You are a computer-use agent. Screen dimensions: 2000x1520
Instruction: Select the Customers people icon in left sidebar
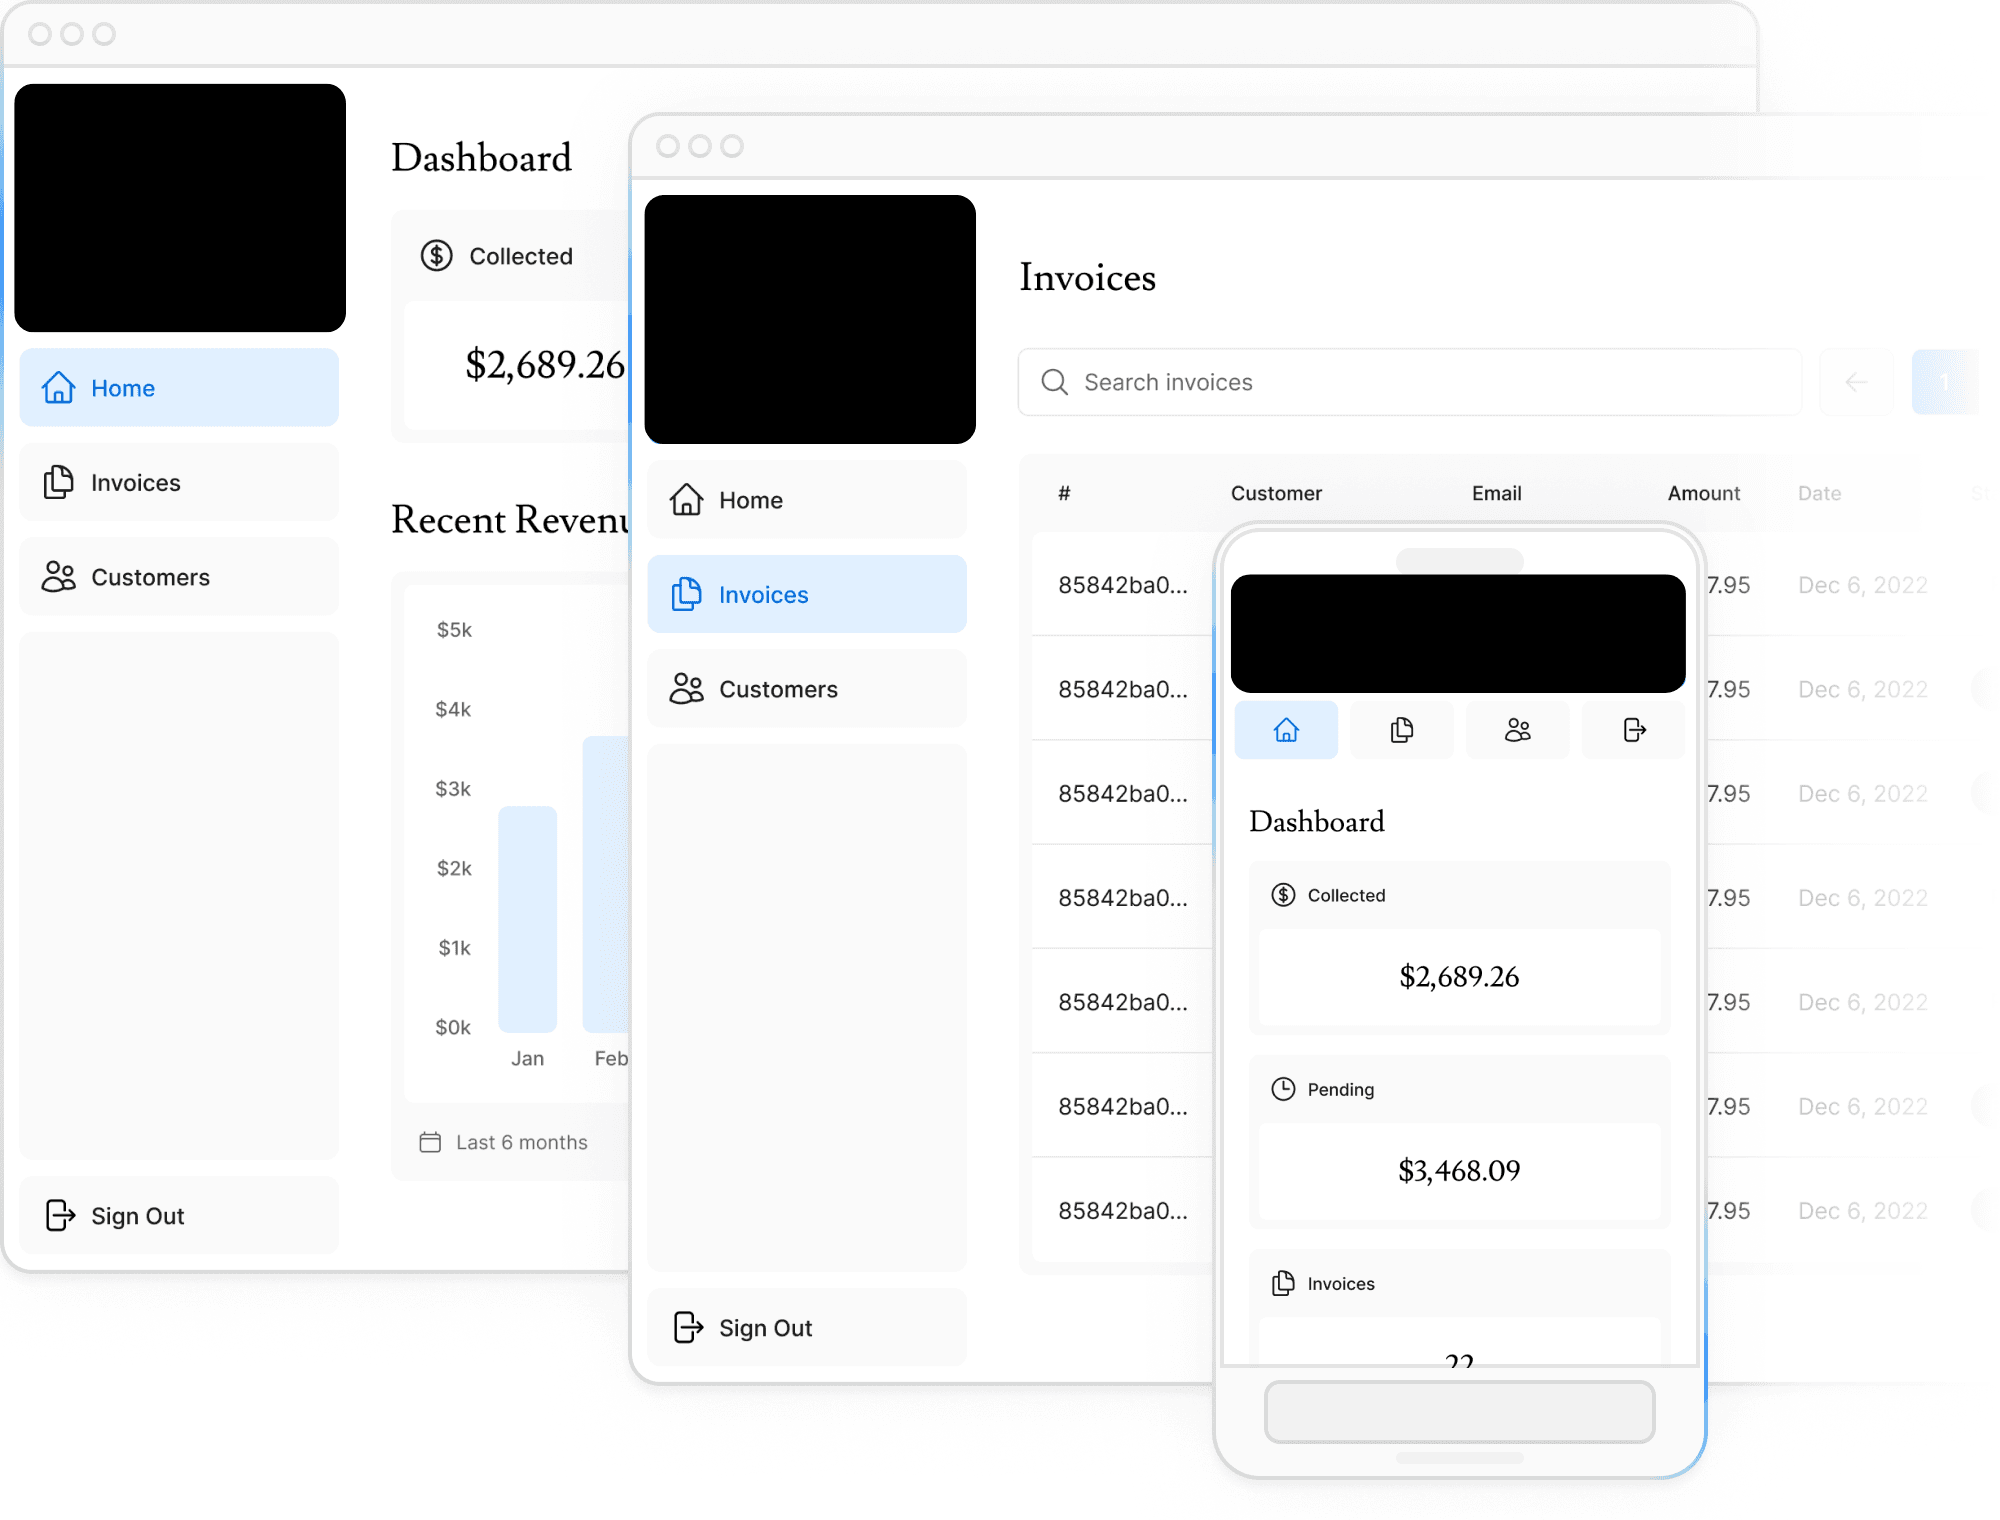coord(59,577)
